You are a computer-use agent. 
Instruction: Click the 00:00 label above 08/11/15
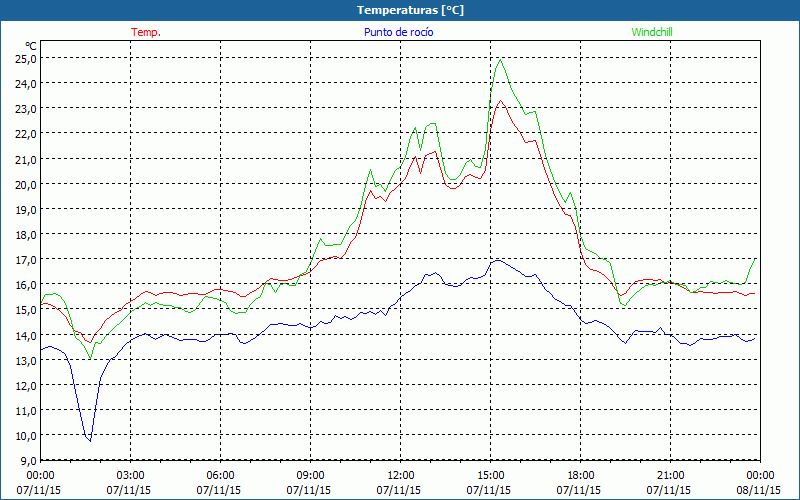[x=760, y=476]
